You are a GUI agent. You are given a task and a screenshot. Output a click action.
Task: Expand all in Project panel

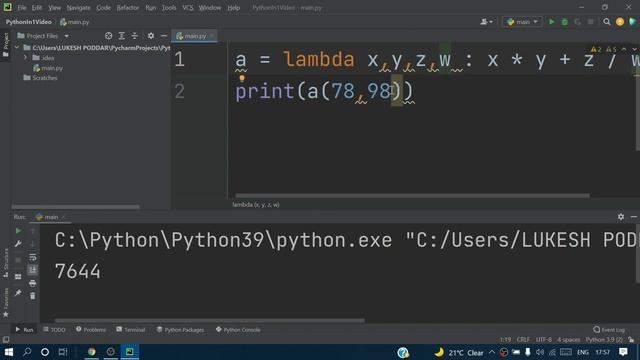click(x=122, y=36)
